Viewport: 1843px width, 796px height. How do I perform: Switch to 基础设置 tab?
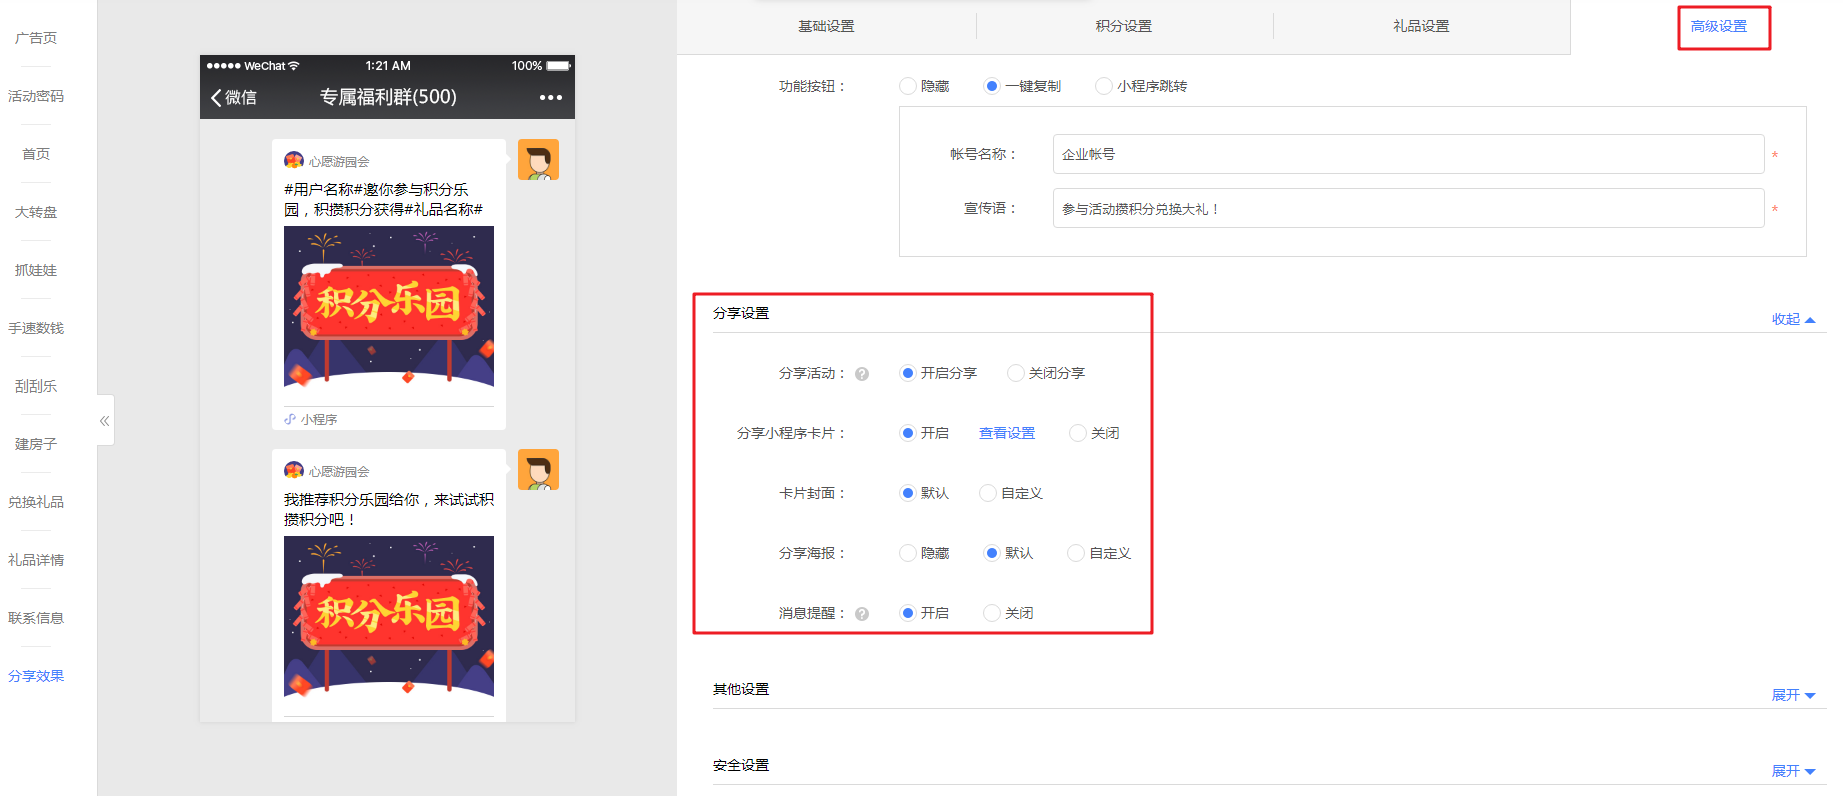(x=826, y=26)
